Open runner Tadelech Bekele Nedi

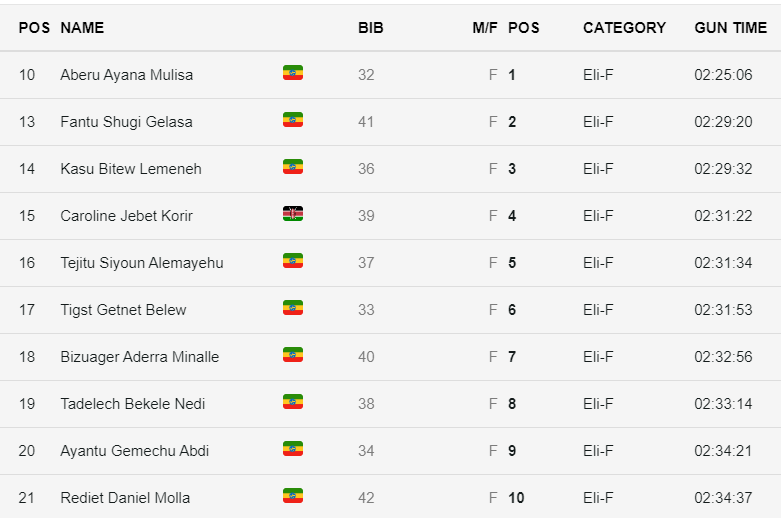133,404
